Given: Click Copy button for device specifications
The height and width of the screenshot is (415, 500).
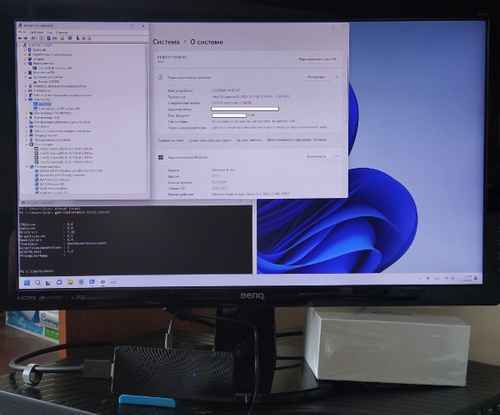Looking at the screenshot, I should tap(317, 77).
